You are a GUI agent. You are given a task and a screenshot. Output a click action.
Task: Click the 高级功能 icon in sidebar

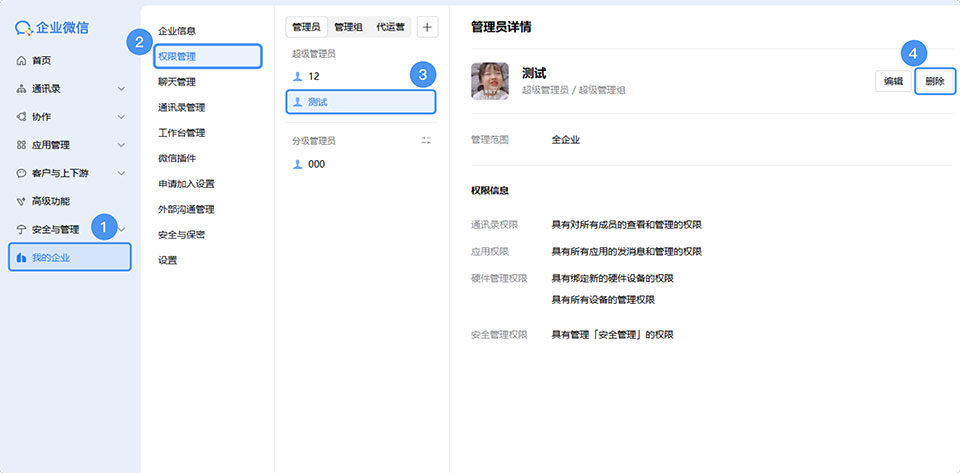[22, 201]
